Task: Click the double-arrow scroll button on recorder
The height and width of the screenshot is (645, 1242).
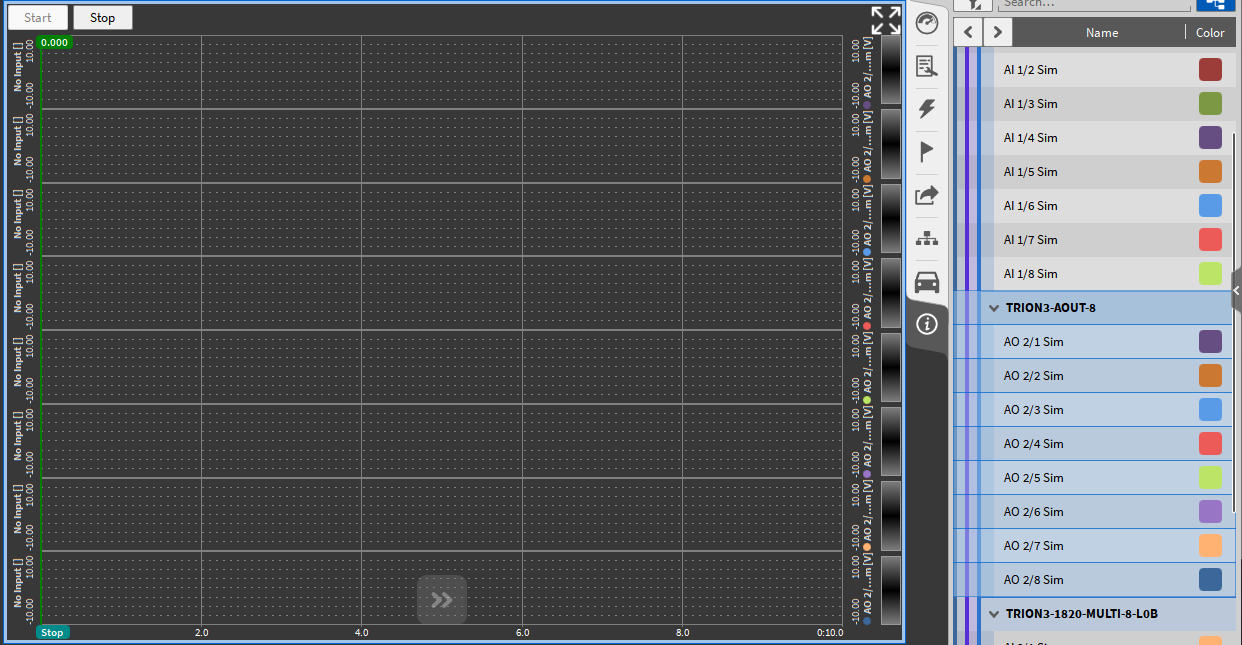Action: (442, 600)
